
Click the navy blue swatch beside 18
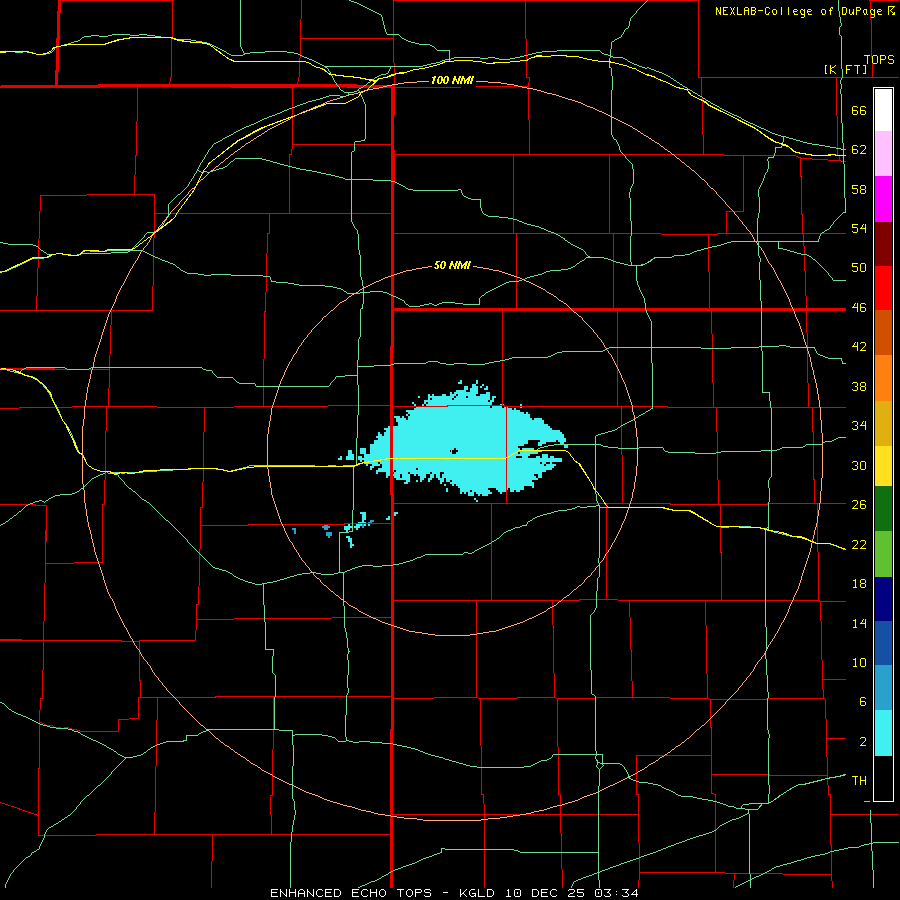point(883,599)
